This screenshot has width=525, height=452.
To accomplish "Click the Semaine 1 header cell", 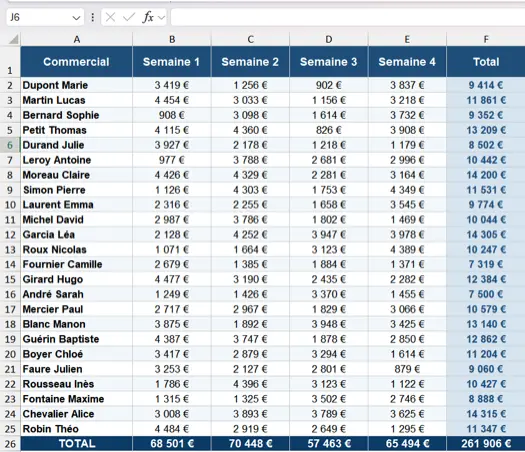I will tap(172, 62).
